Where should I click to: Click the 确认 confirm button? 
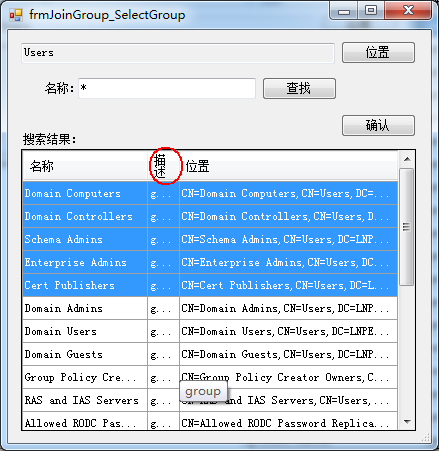(378, 125)
